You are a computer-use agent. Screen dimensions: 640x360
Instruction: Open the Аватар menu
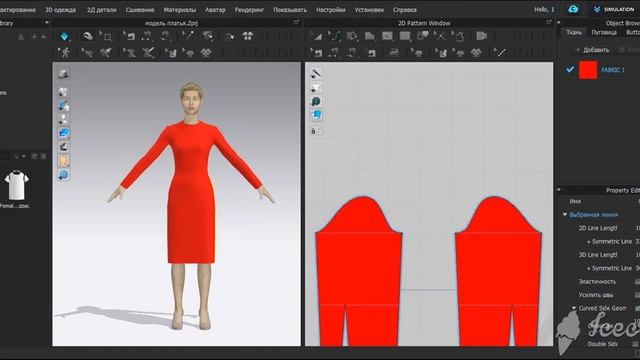coord(215,9)
